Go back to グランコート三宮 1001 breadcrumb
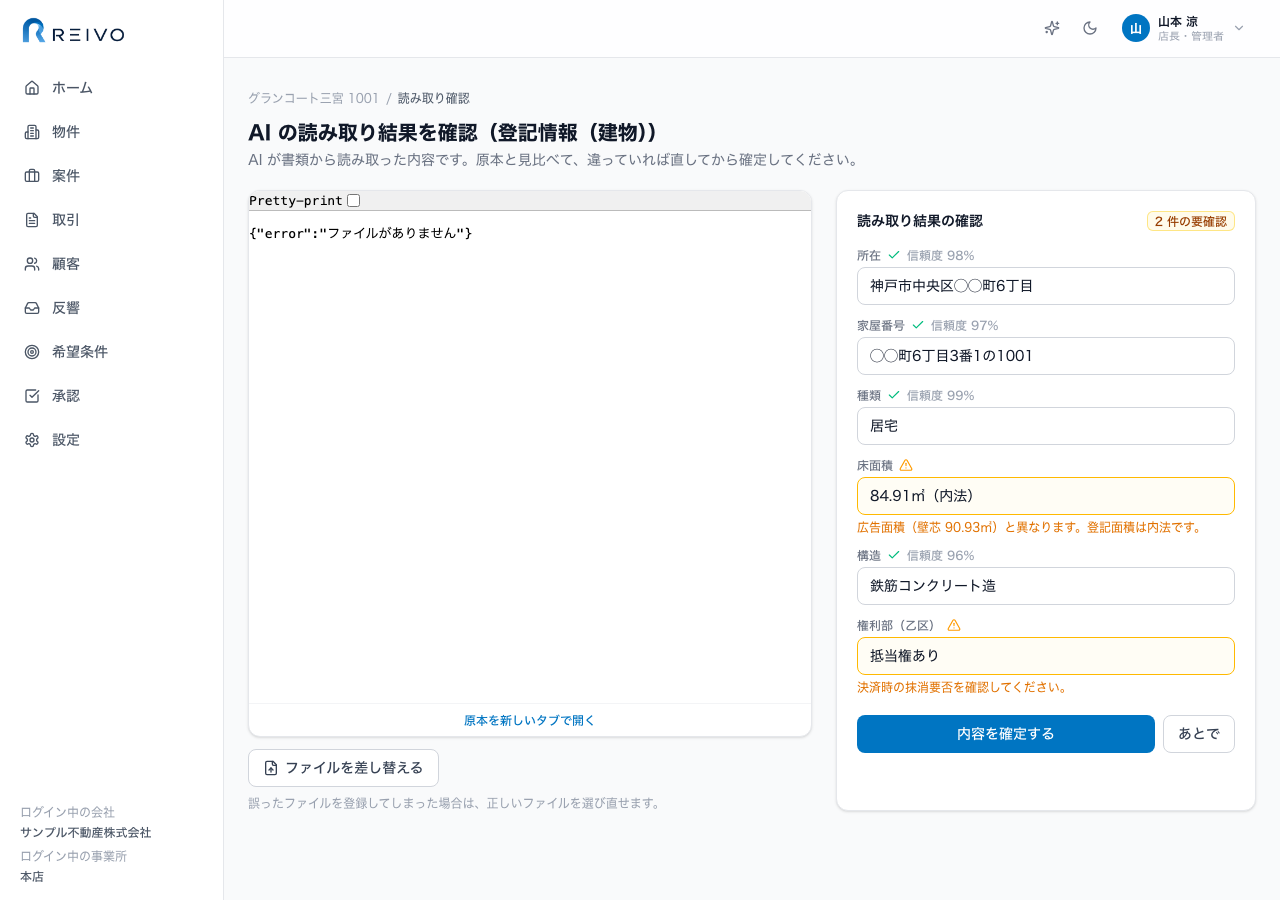This screenshot has width=1280, height=900. 314,98
